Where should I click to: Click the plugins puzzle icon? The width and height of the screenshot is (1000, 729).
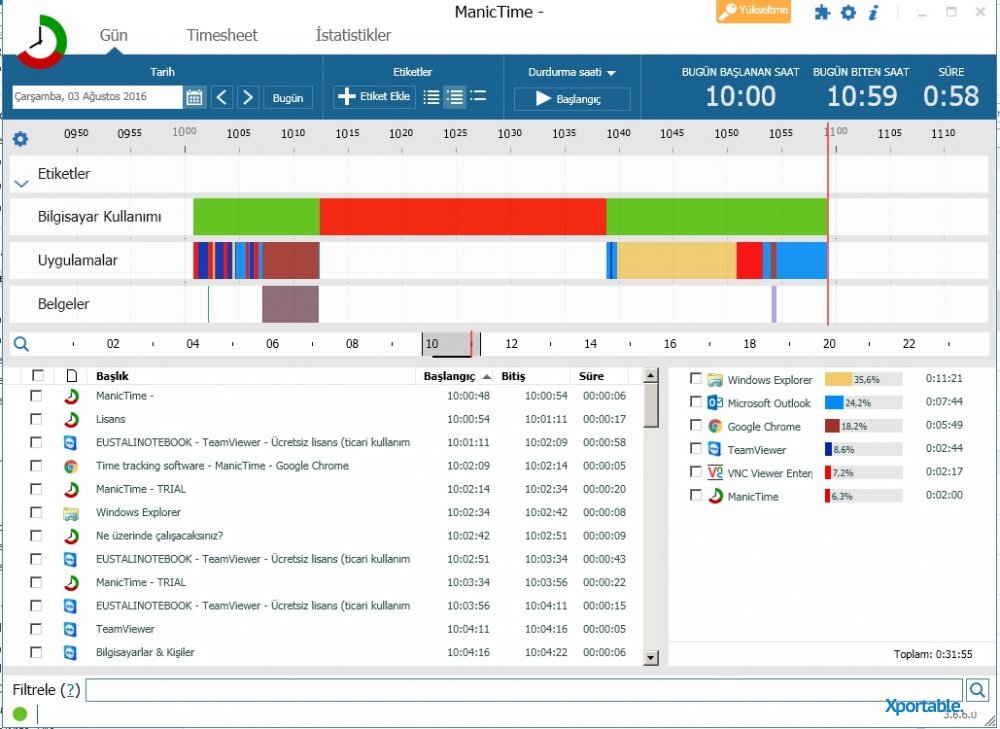point(823,12)
